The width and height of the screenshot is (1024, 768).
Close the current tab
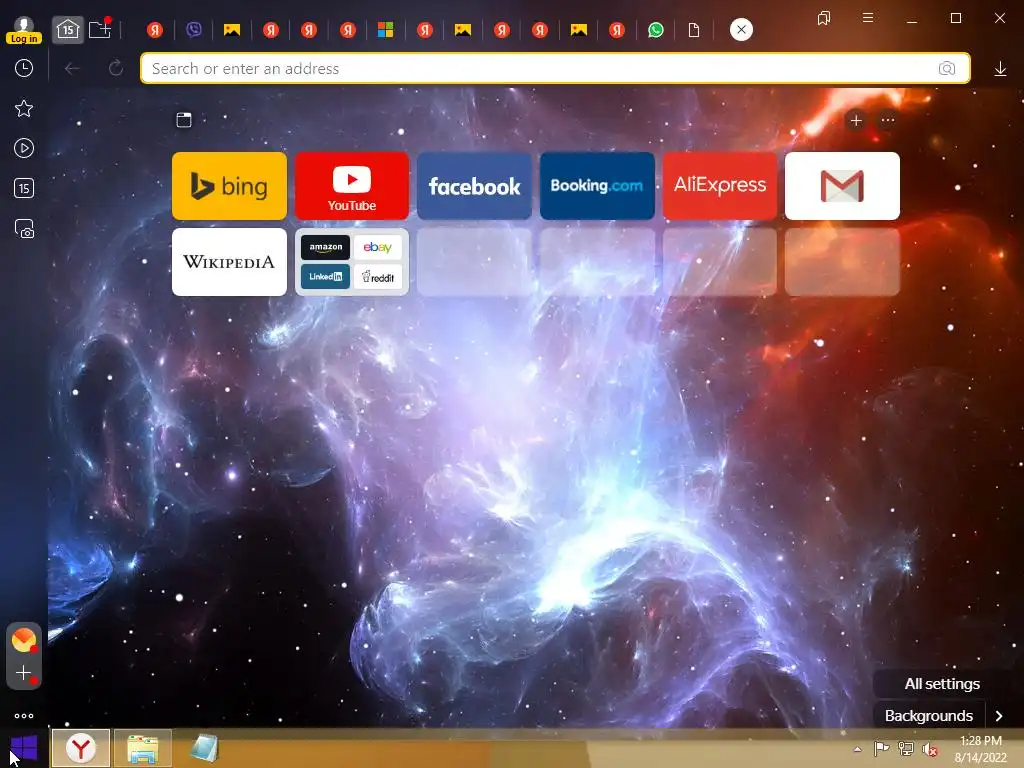click(741, 29)
